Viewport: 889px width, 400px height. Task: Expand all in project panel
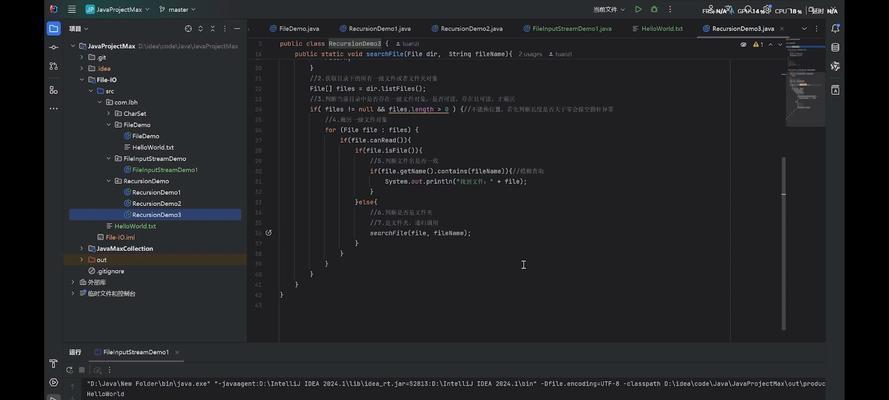click(x=201, y=28)
